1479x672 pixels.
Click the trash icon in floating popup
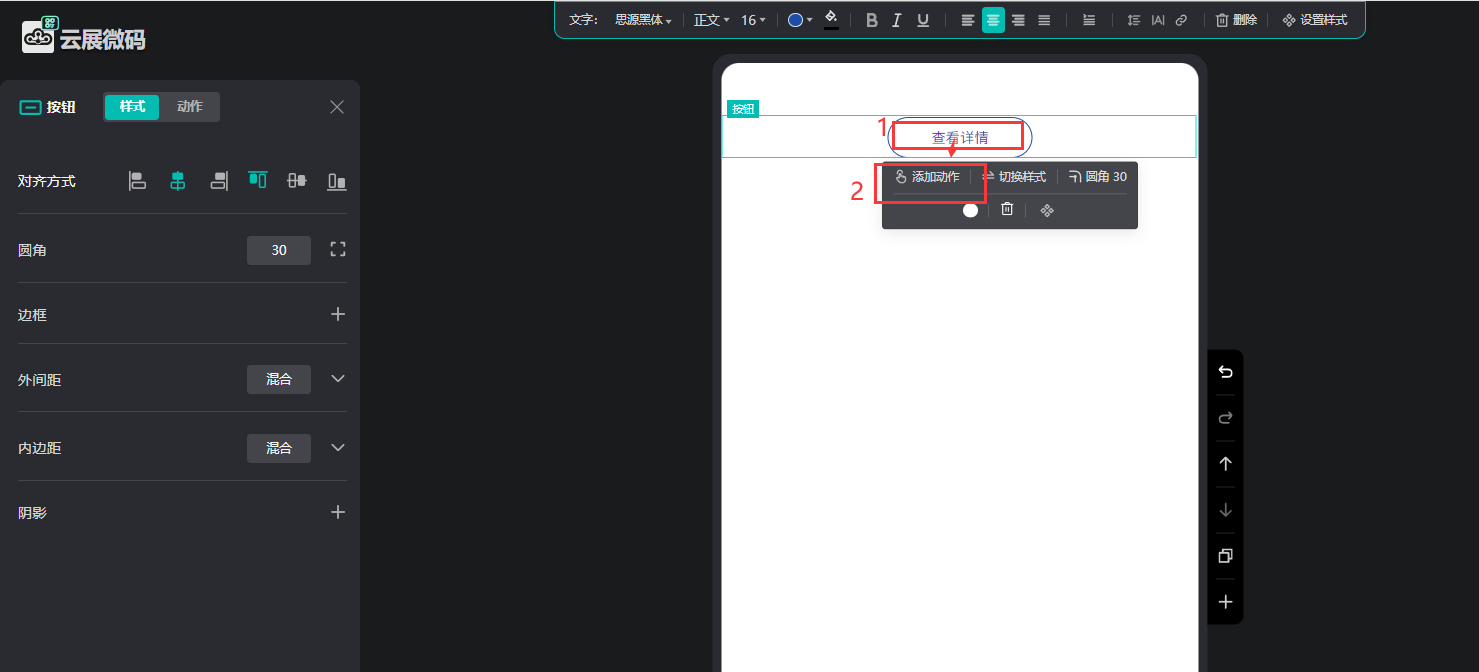1007,209
